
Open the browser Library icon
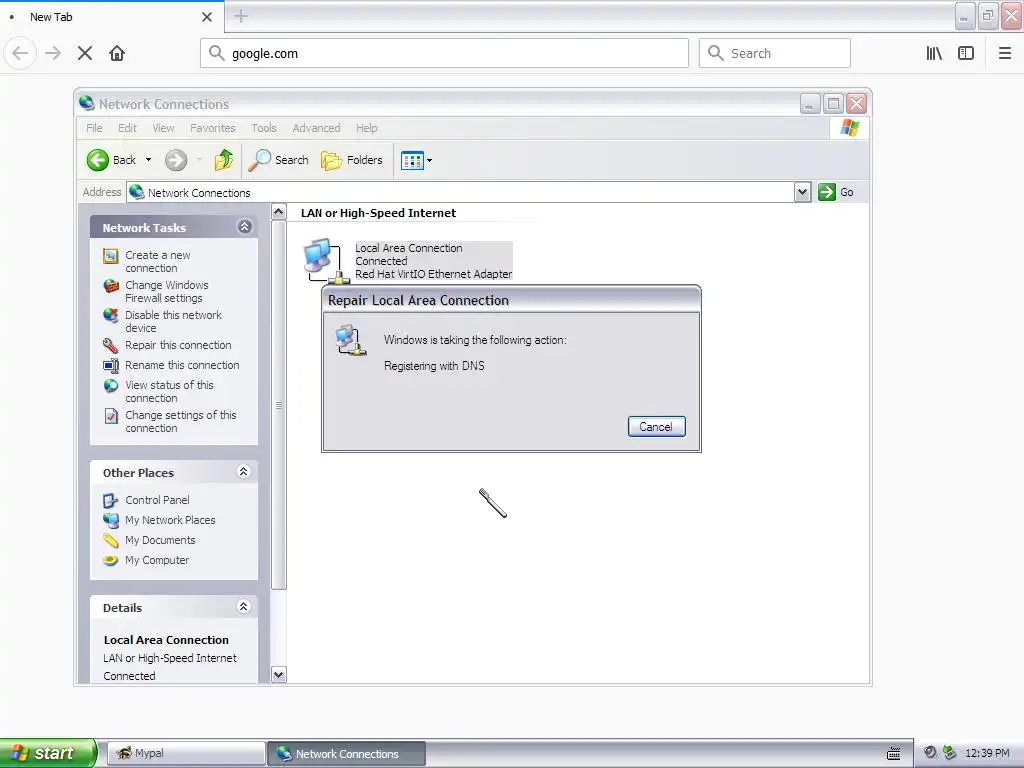point(934,53)
